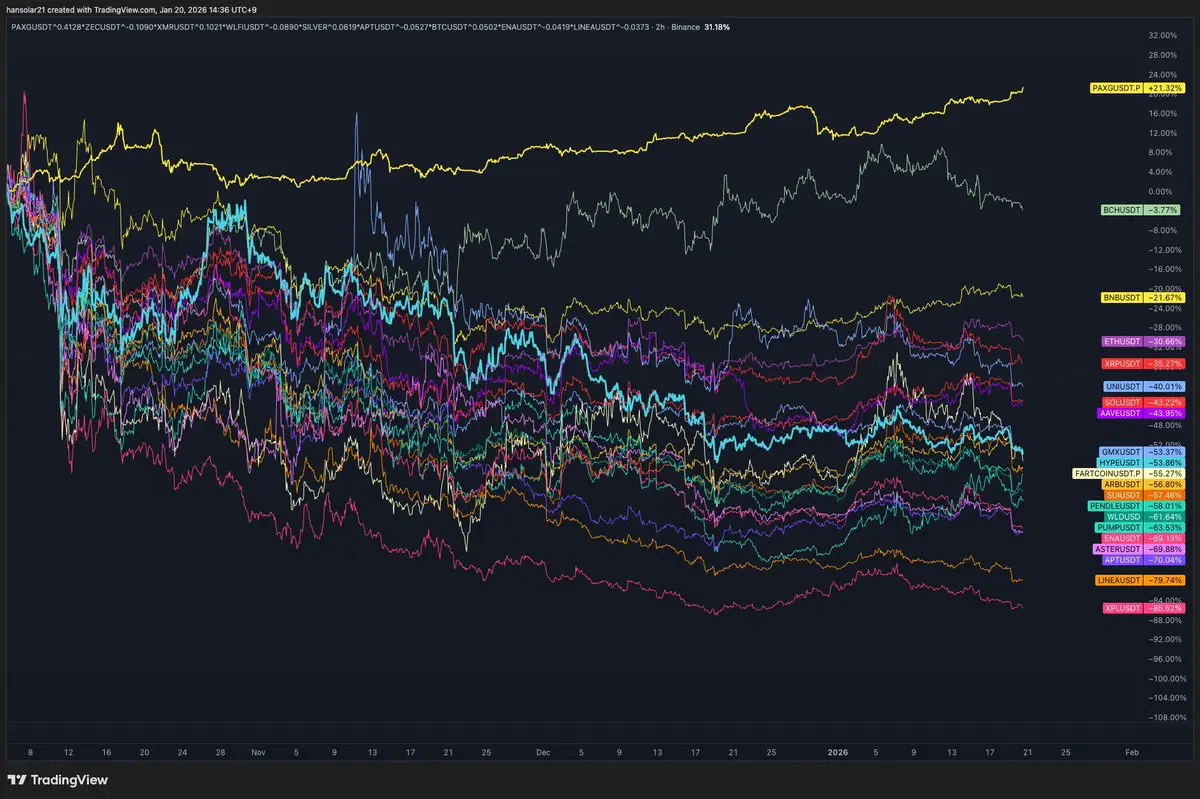Click the APTUSDT price scale label
This screenshot has height=799, width=1200.
click(x=1142, y=560)
